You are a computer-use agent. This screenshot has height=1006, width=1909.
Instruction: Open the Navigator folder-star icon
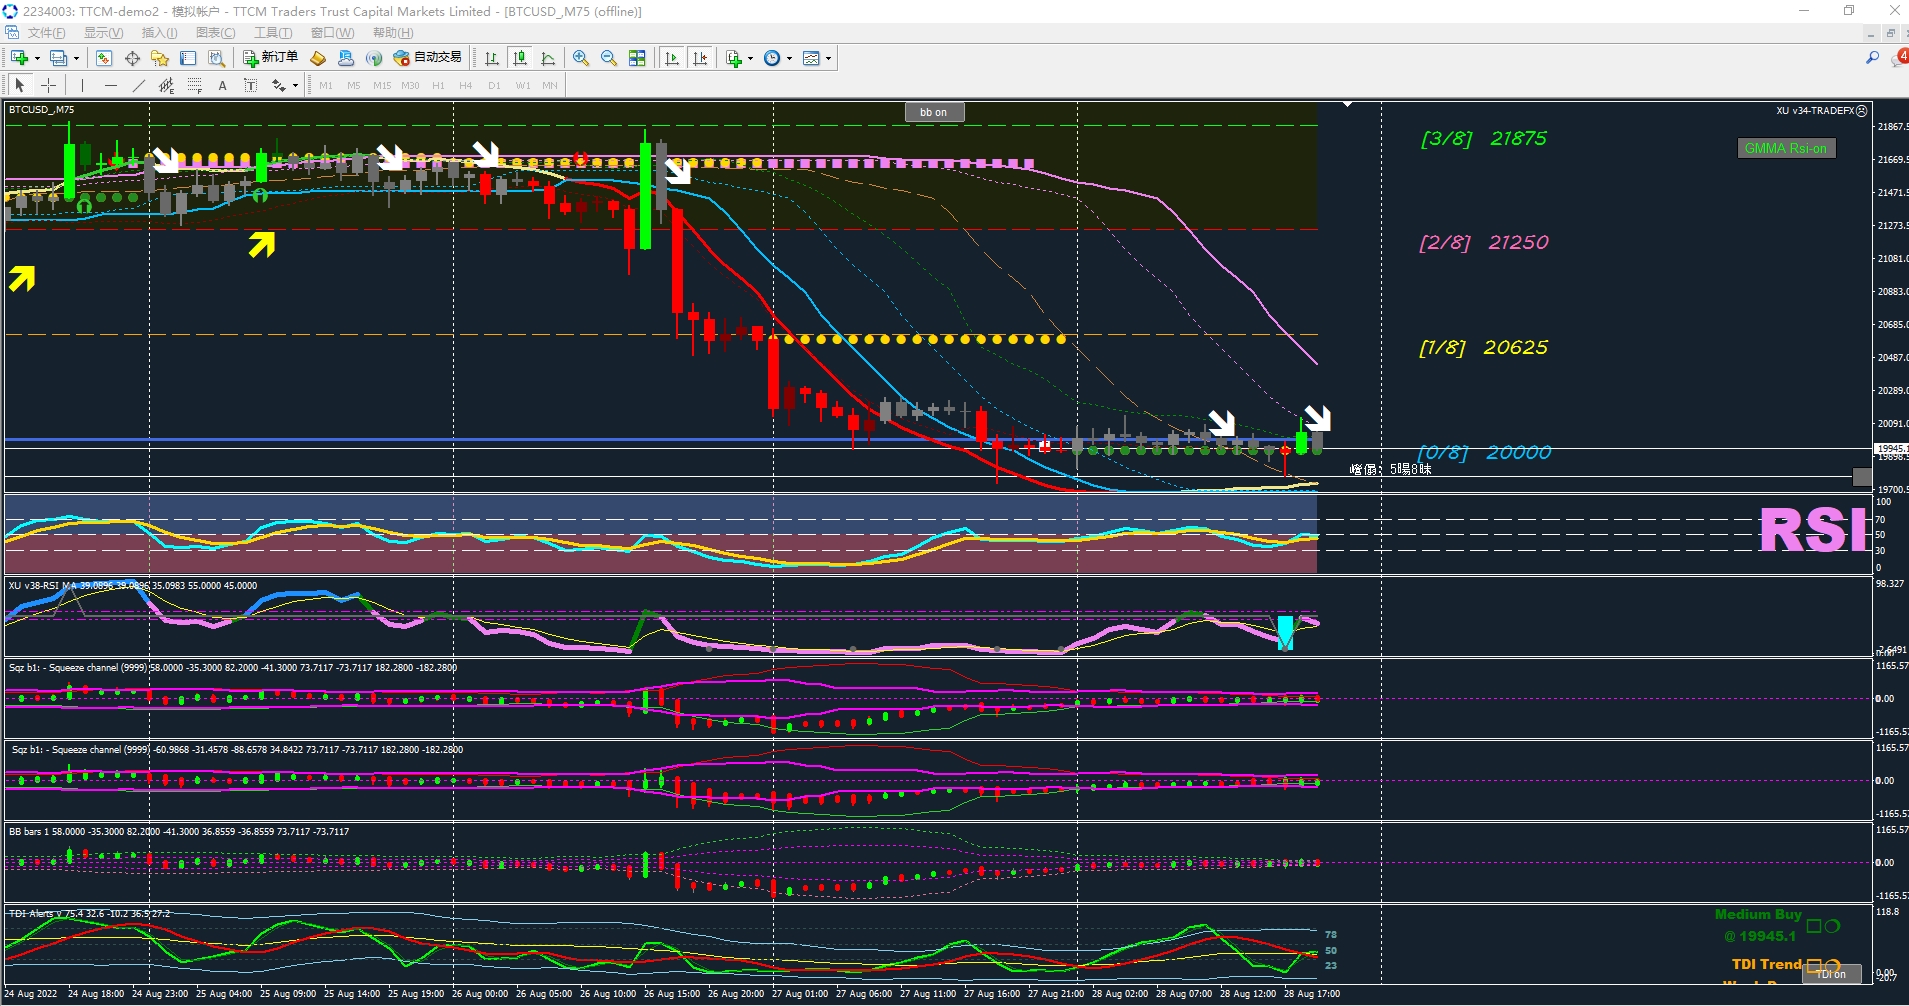(x=160, y=58)
